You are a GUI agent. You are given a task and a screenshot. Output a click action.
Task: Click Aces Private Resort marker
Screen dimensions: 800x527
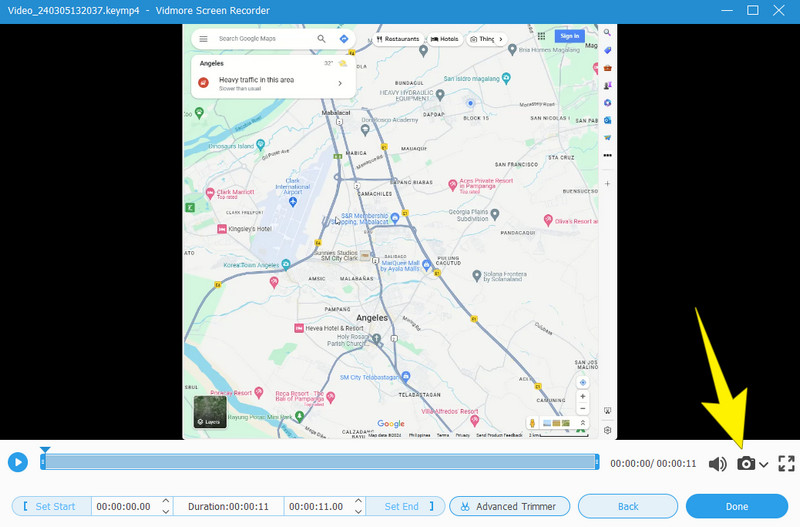point(453,185)
